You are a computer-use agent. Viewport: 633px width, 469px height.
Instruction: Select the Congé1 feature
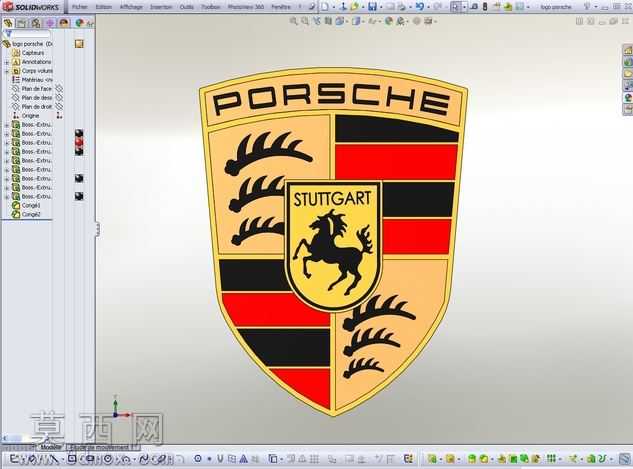tap(31, 205)
